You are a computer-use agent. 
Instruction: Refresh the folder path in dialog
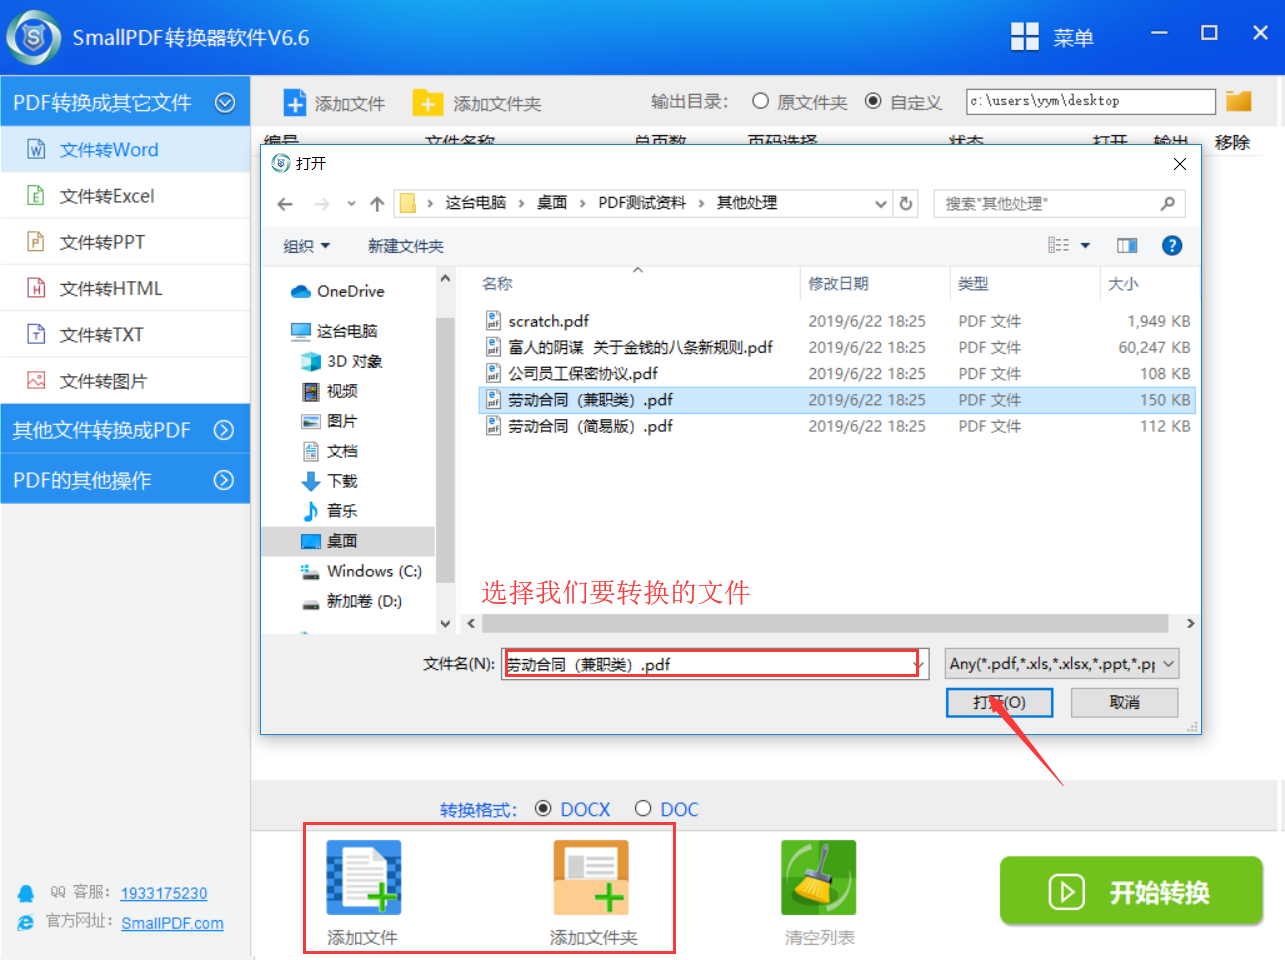pyautogui.click(x=906, y=203)
